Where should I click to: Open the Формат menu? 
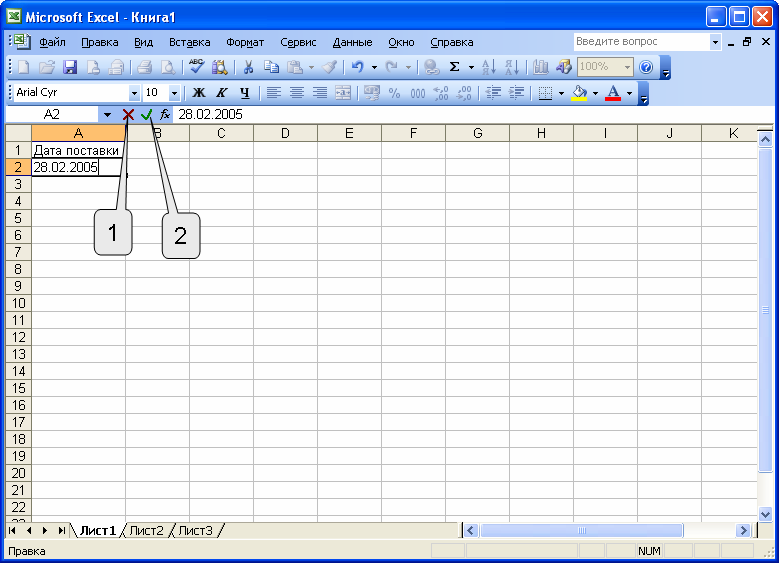point(245,42)
